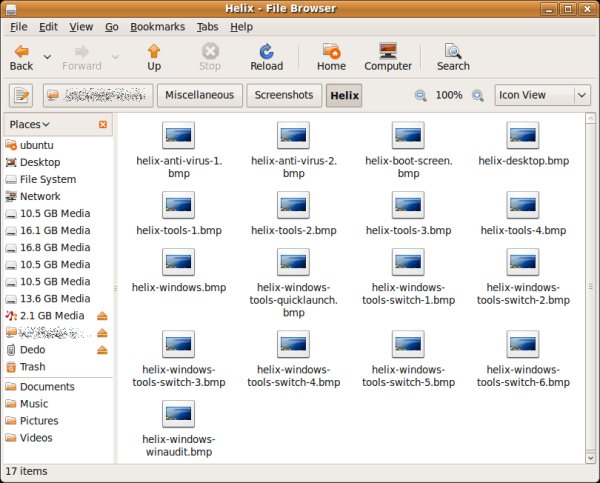The width and height of the screenshot is (600, 483).
Task: Open Computer from the toolbar
Action: click(x=388, y=56)
